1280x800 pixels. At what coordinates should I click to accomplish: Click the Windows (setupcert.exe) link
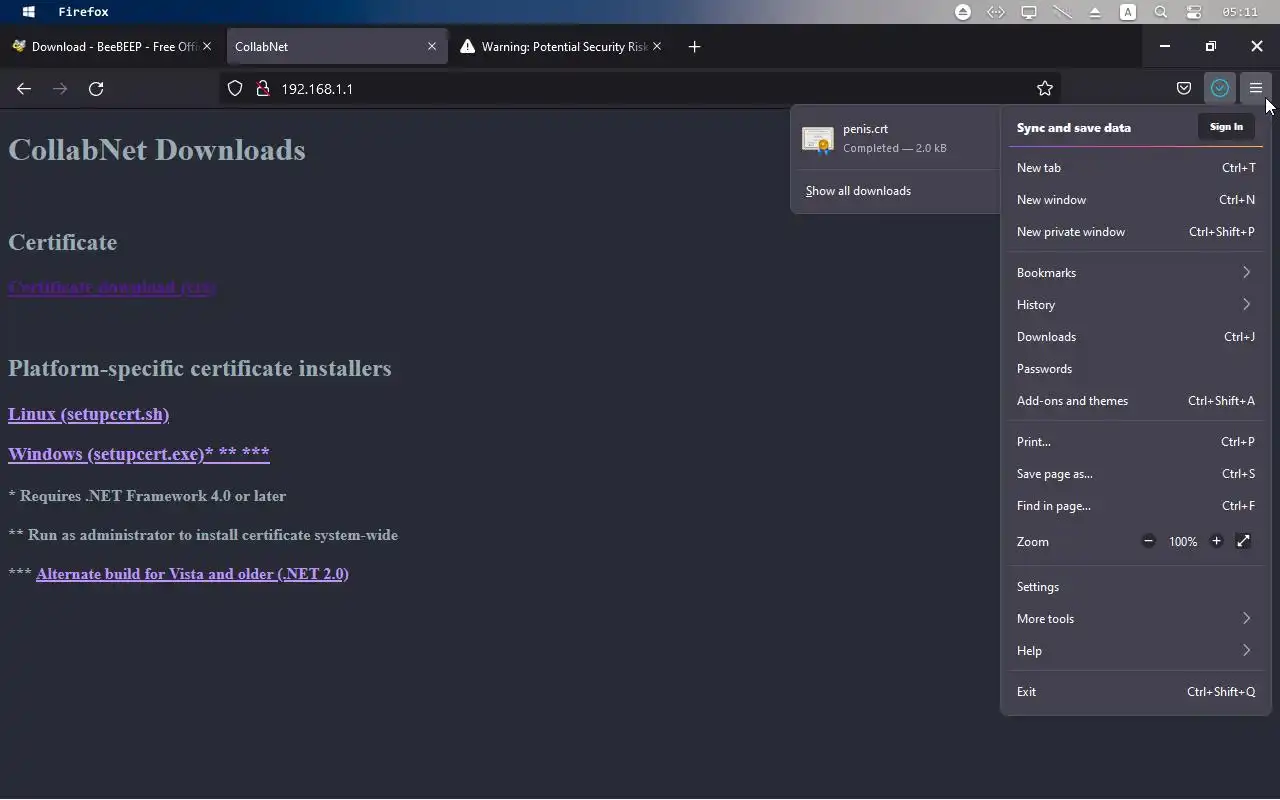click(x=139, y=454)
